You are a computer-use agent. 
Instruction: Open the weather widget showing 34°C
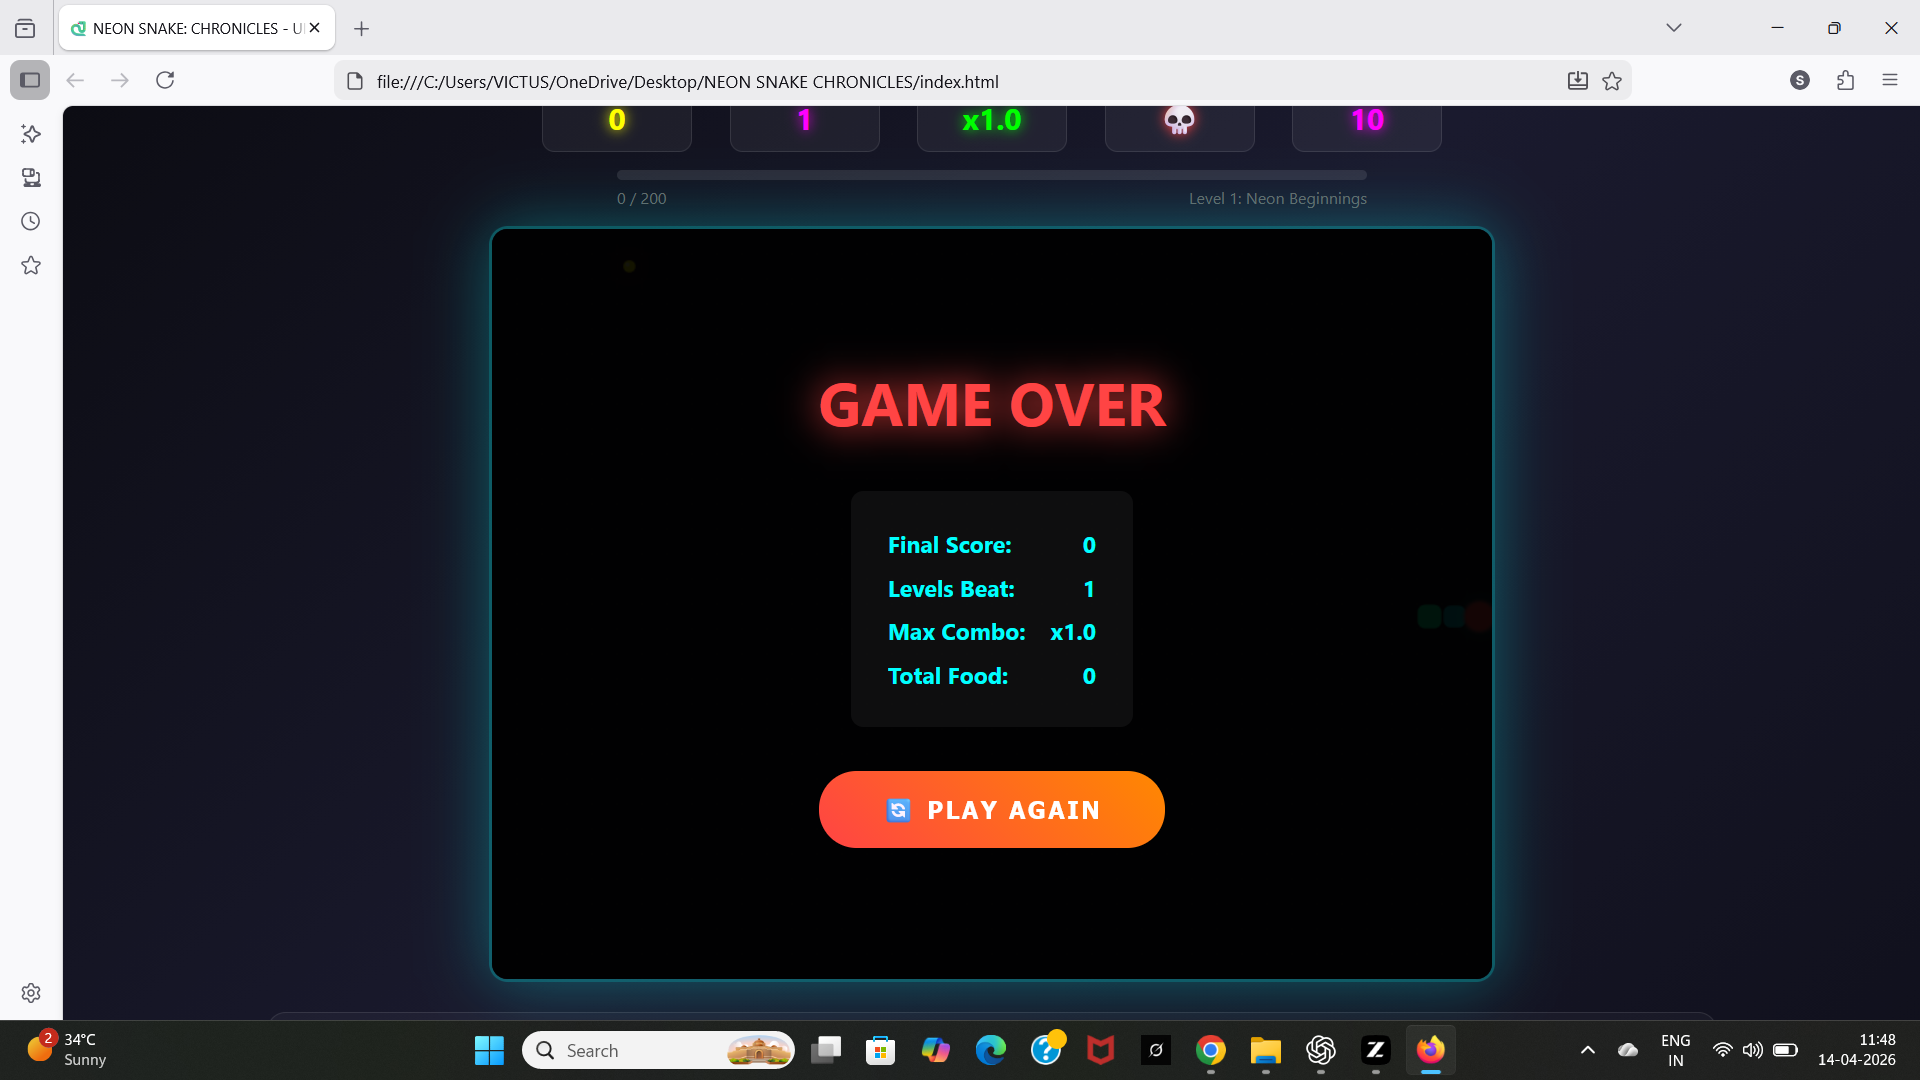click(x=66, y=1050)
